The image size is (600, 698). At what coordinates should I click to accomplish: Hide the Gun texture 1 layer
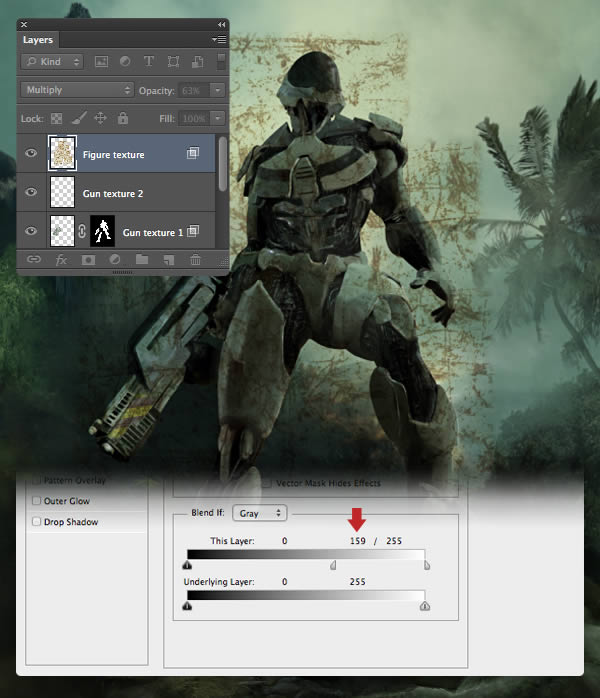(31, 231)
